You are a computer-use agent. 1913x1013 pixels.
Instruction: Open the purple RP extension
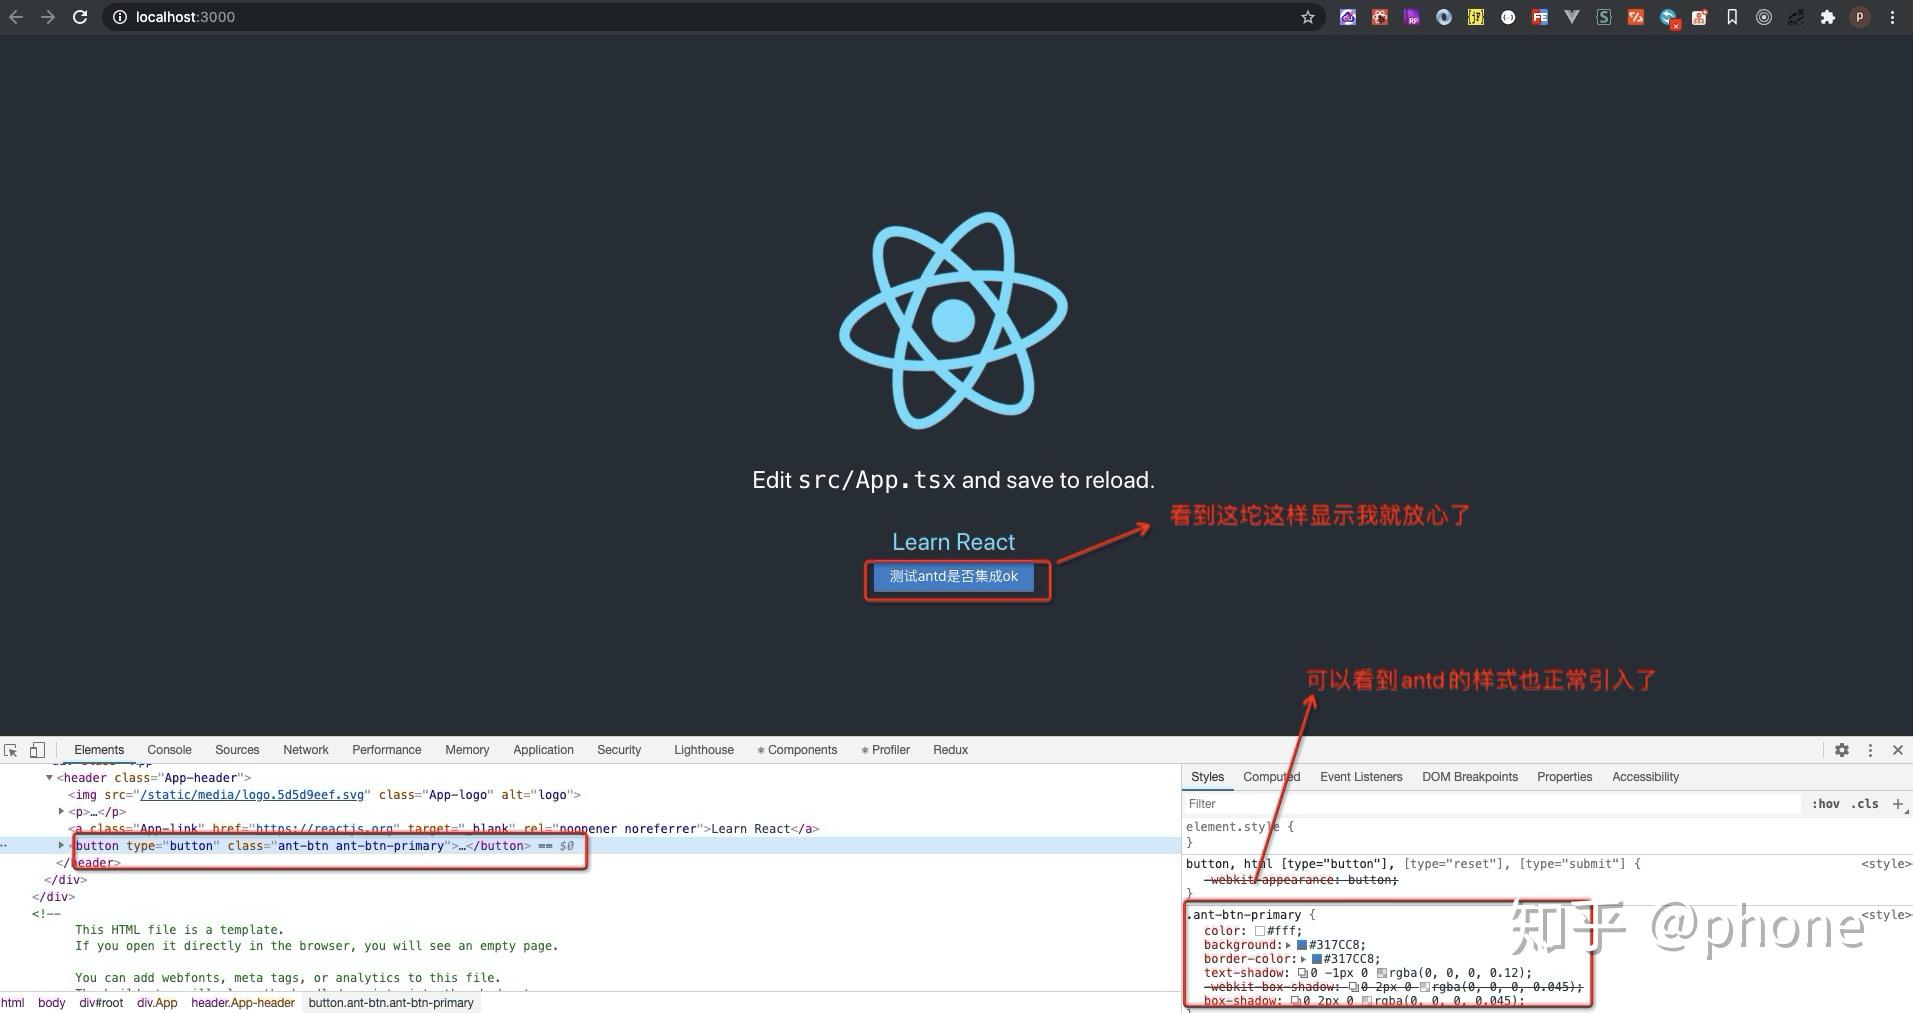[1412, 17]
